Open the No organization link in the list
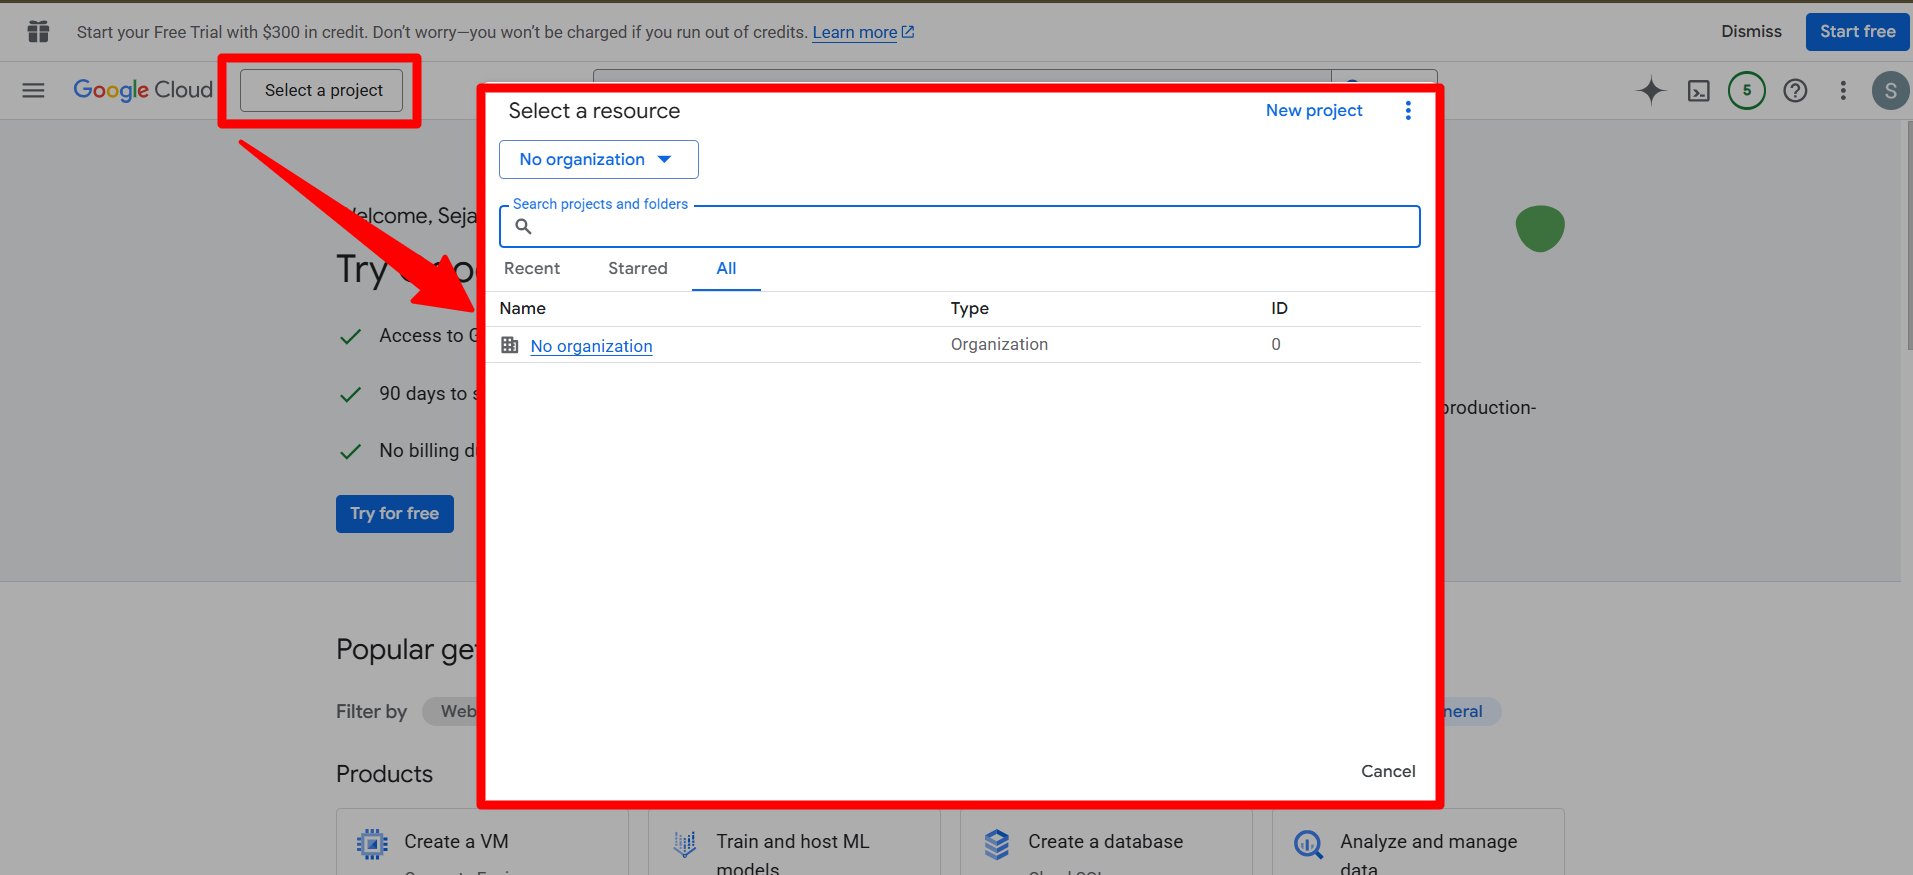The image size is (1913, 875). pos(592,346)
